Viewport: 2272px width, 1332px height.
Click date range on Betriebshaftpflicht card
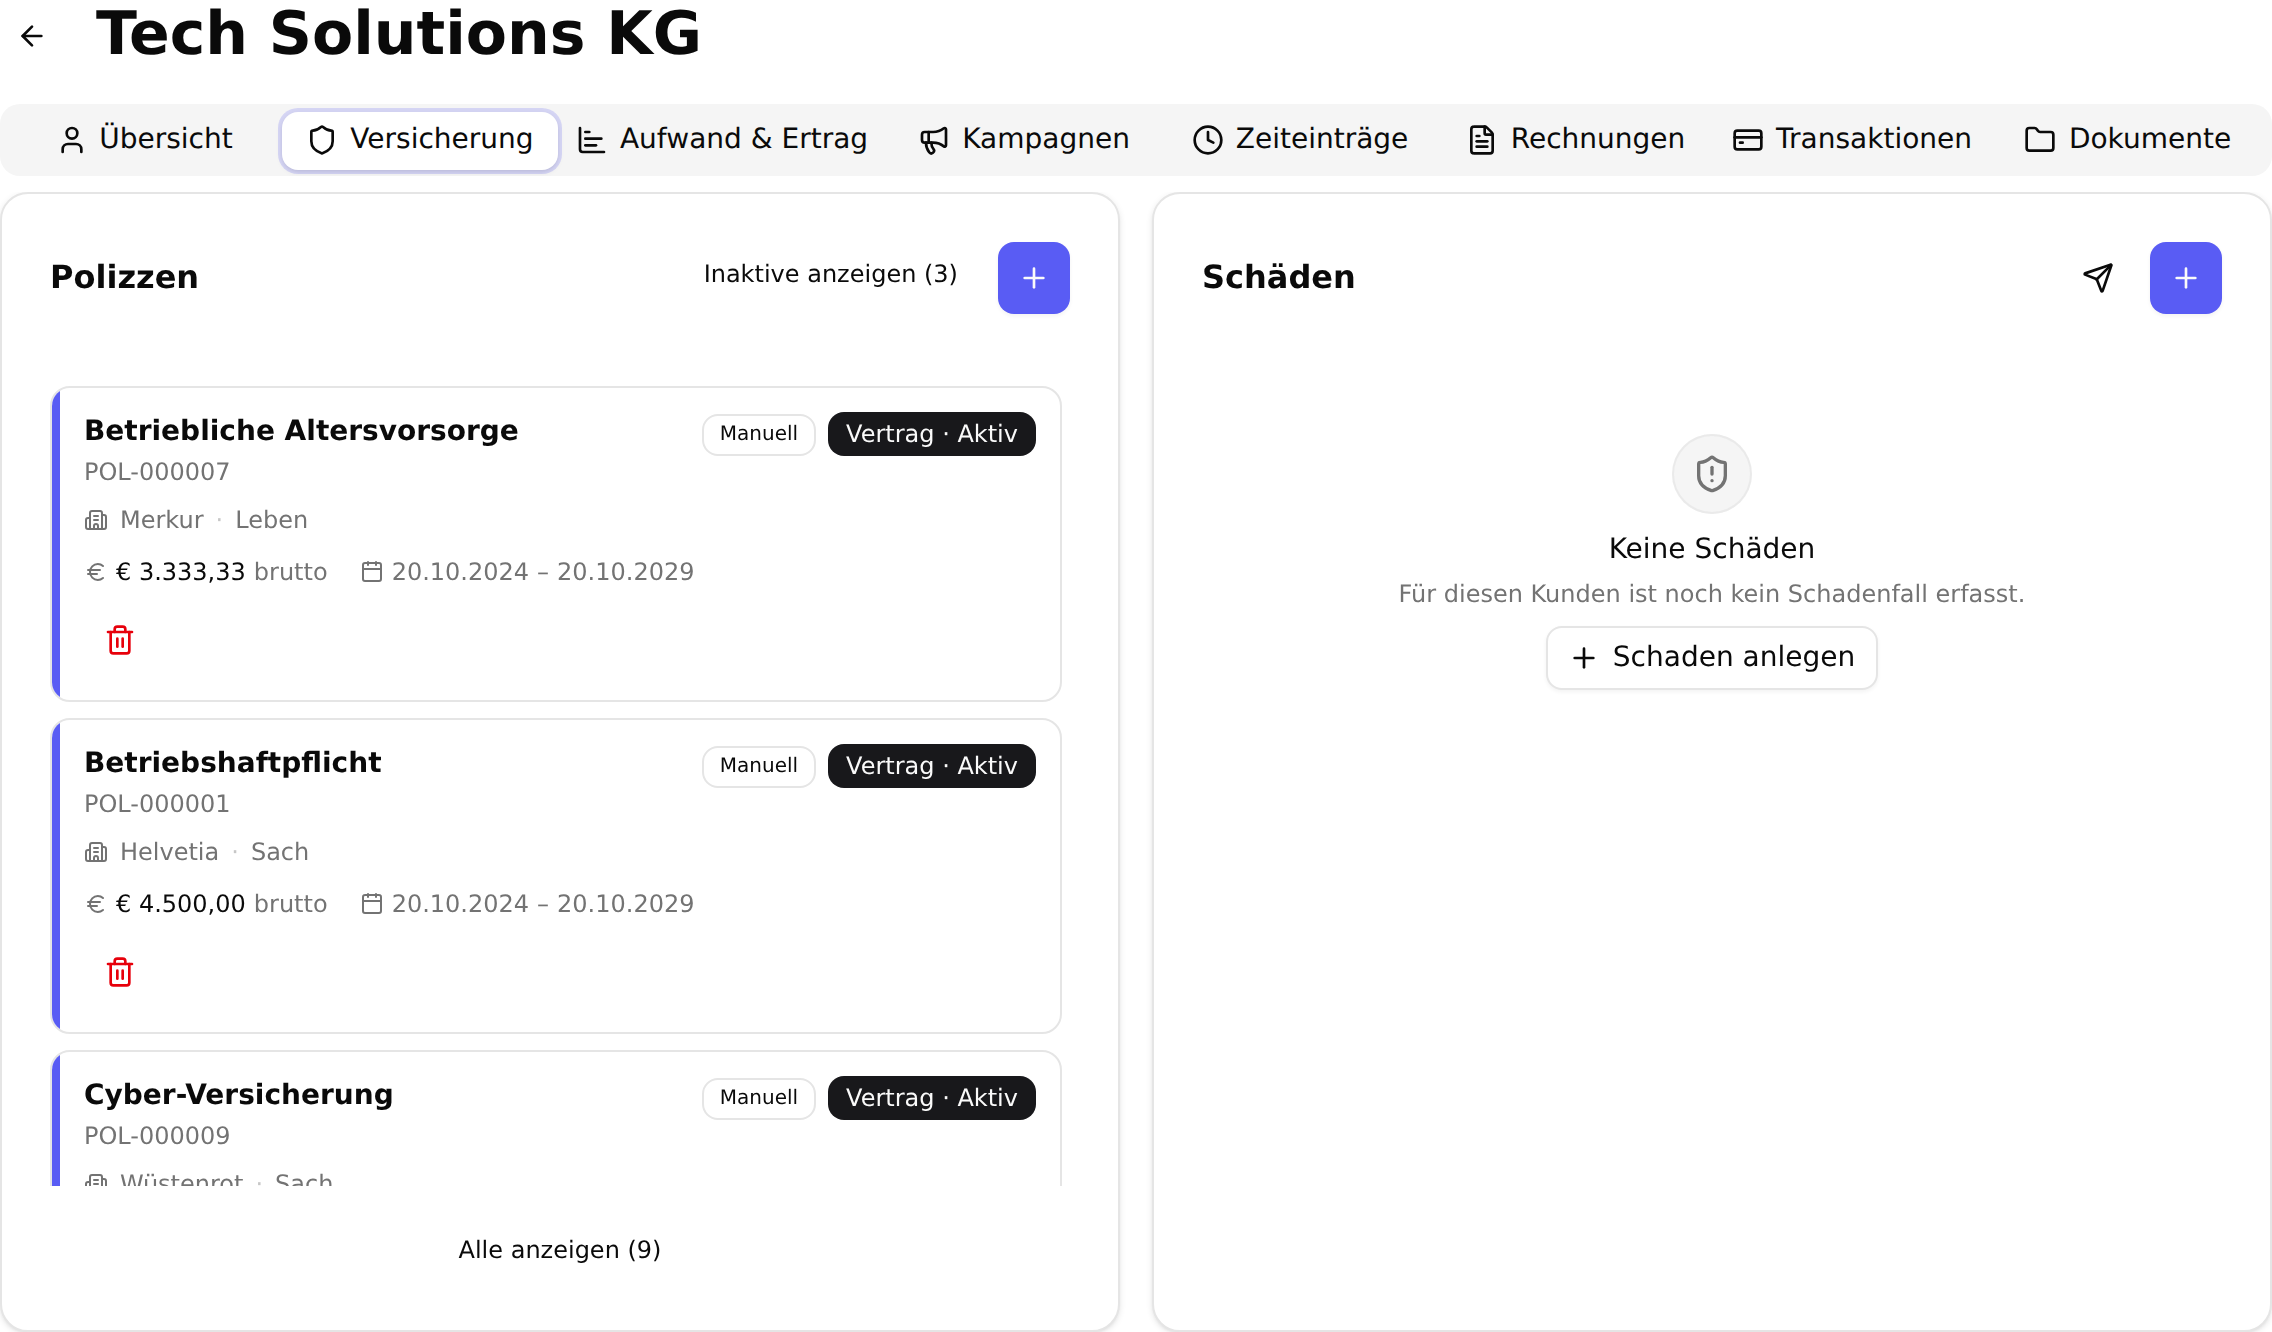(542, 904)
